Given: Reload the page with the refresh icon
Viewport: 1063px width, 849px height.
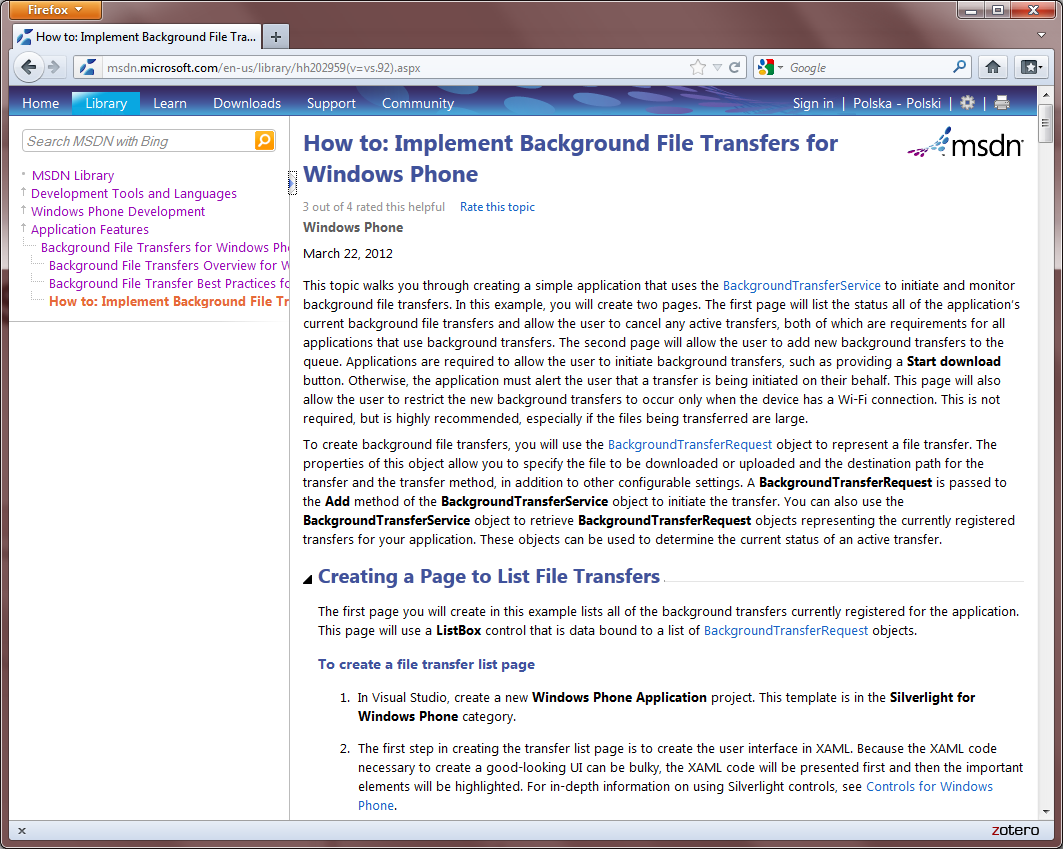Looking at the screenshot, I should tap(735, 67).
